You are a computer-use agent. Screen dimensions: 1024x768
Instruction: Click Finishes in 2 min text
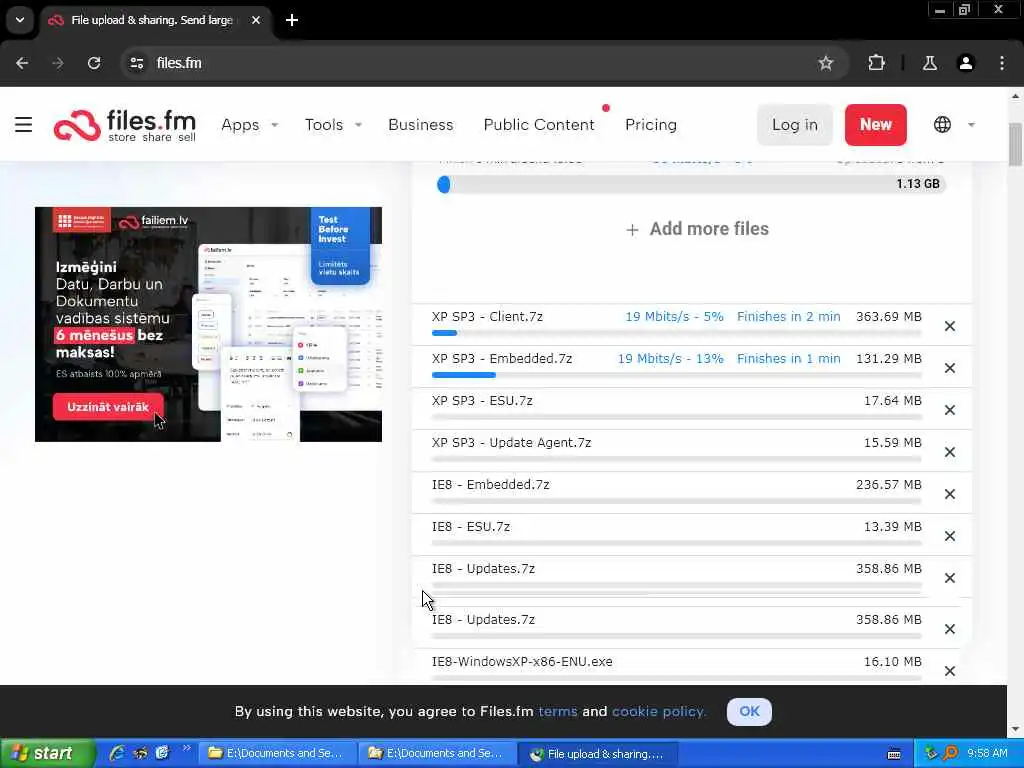point(788,317)
